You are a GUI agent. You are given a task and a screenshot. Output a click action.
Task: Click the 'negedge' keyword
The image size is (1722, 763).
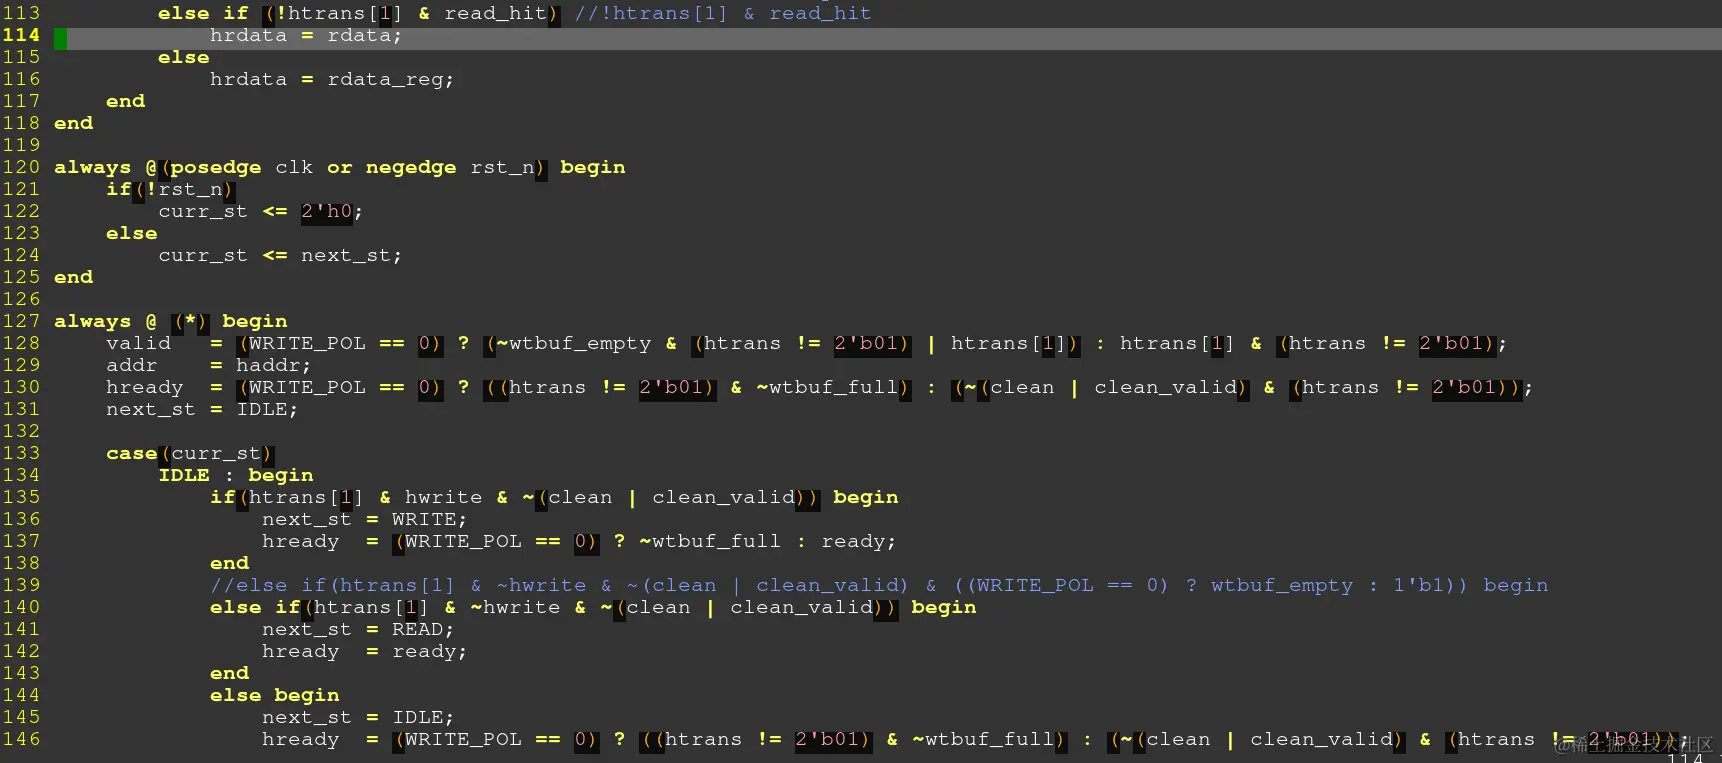pos(411,168)
